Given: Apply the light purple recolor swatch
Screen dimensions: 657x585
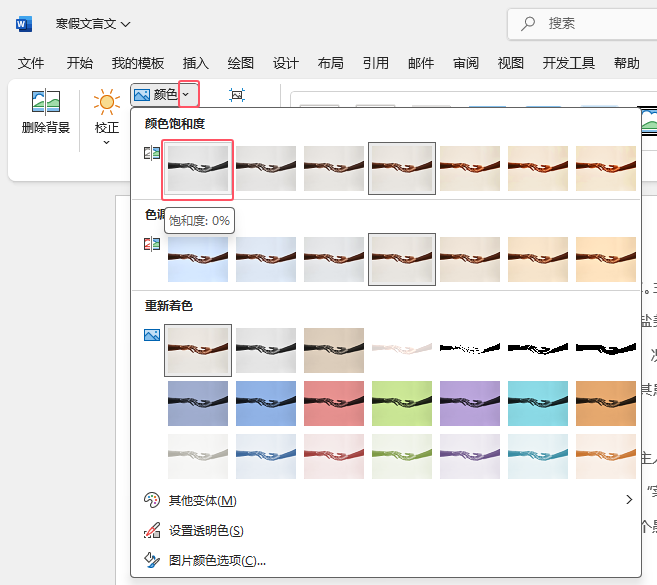Looking at the screenshot, I should [x=470, y=456].
